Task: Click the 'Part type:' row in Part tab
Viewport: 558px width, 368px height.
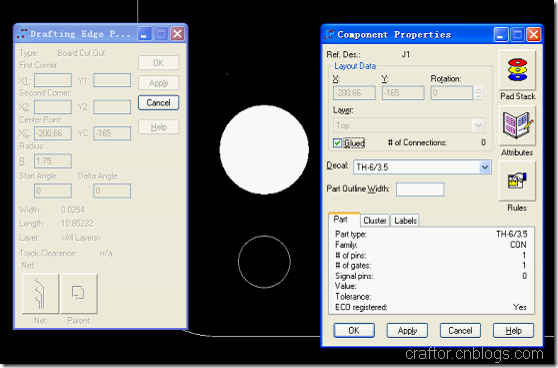Action: [x=431, y=234]
